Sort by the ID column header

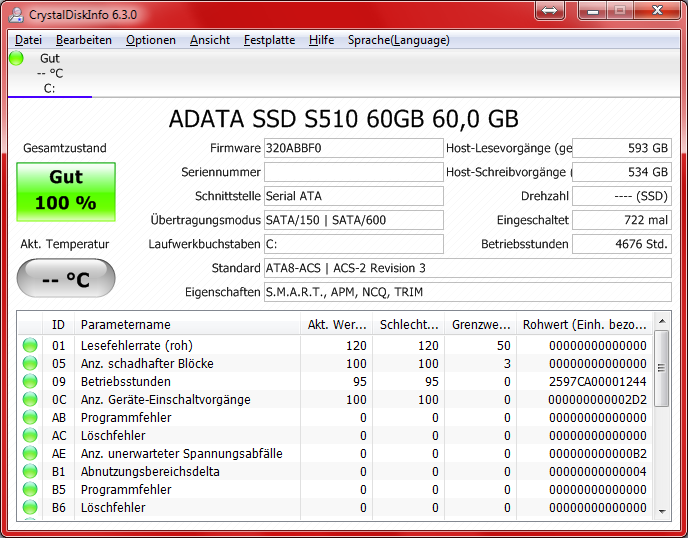coord(58,324)
